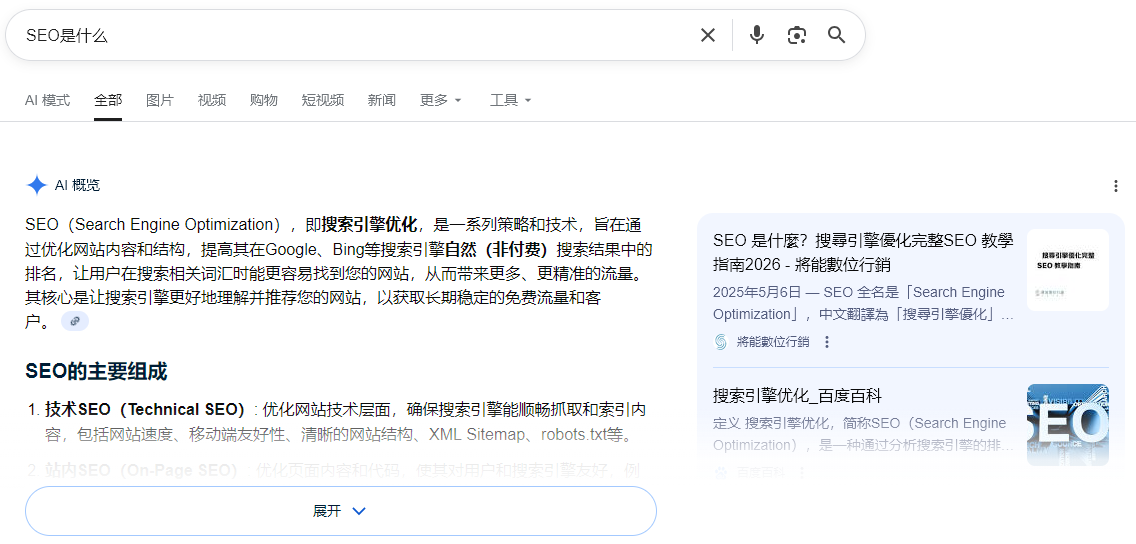
Task: Go to the 视频 tab
Action: [x=212, y=100]
